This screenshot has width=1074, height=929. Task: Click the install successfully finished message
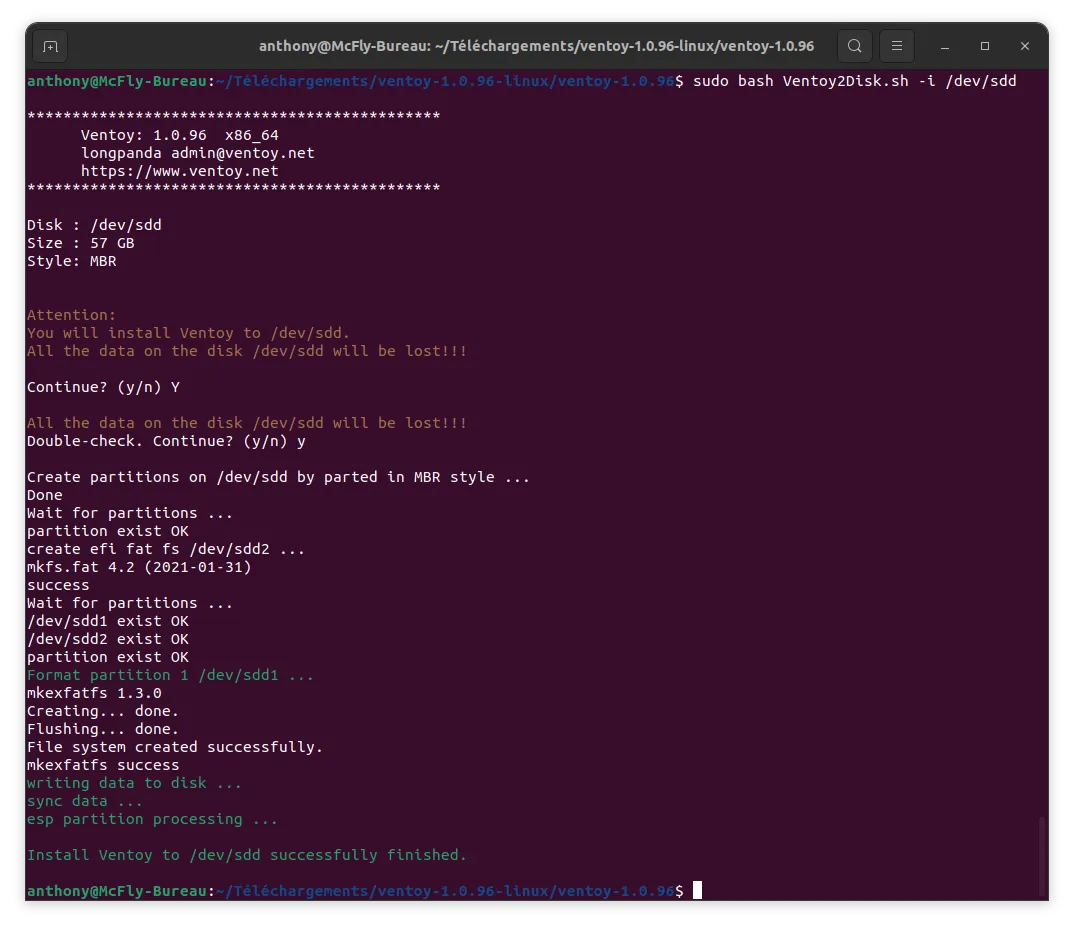pos(247,854)
